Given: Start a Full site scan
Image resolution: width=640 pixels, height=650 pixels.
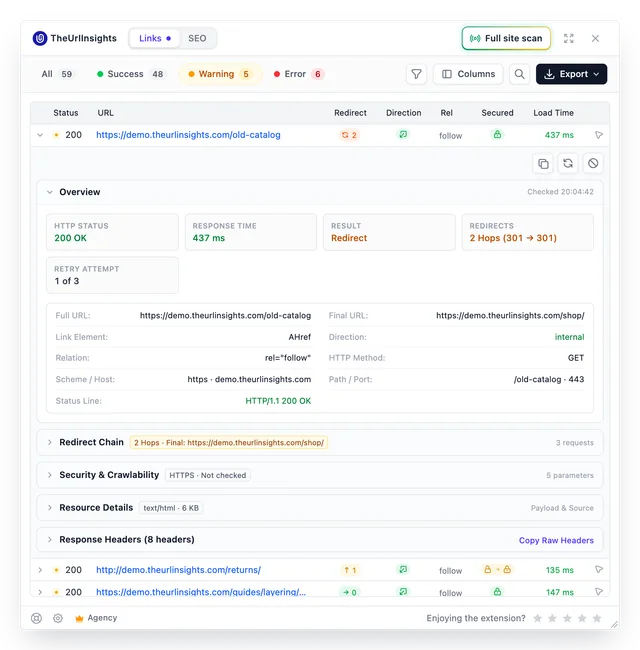Looking at the screenshot, I should coord(506,38).
